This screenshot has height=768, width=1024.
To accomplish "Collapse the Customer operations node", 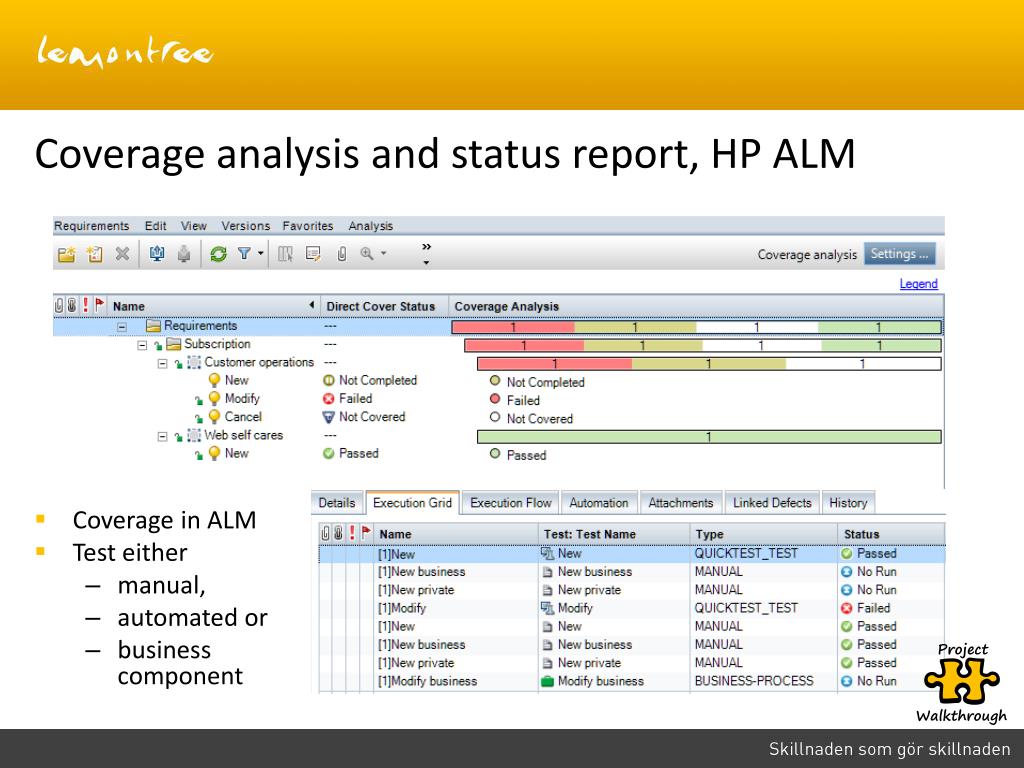I will [162, 363].
